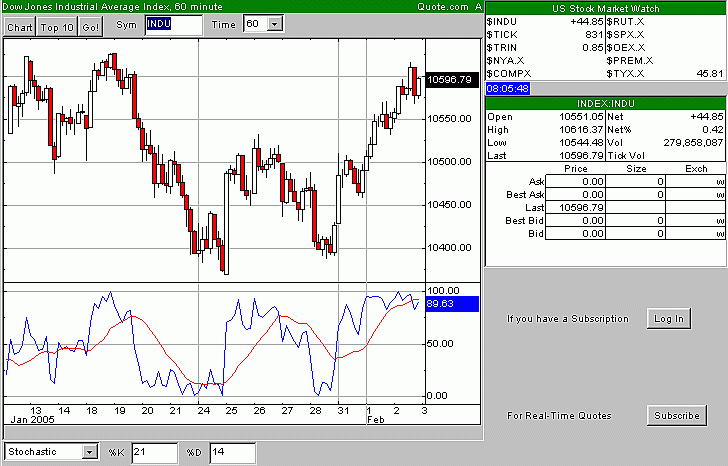
Task: Select $TYX.X in Market Watch
Action: coord(625,74)
